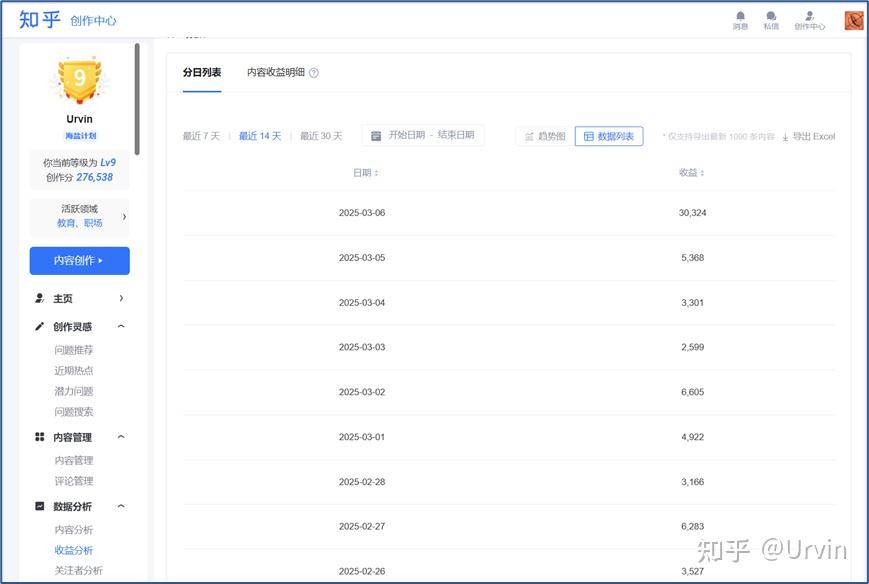Open 潜力问题 in sidebar
Screen dimensions: 869x584
point(74,391)
